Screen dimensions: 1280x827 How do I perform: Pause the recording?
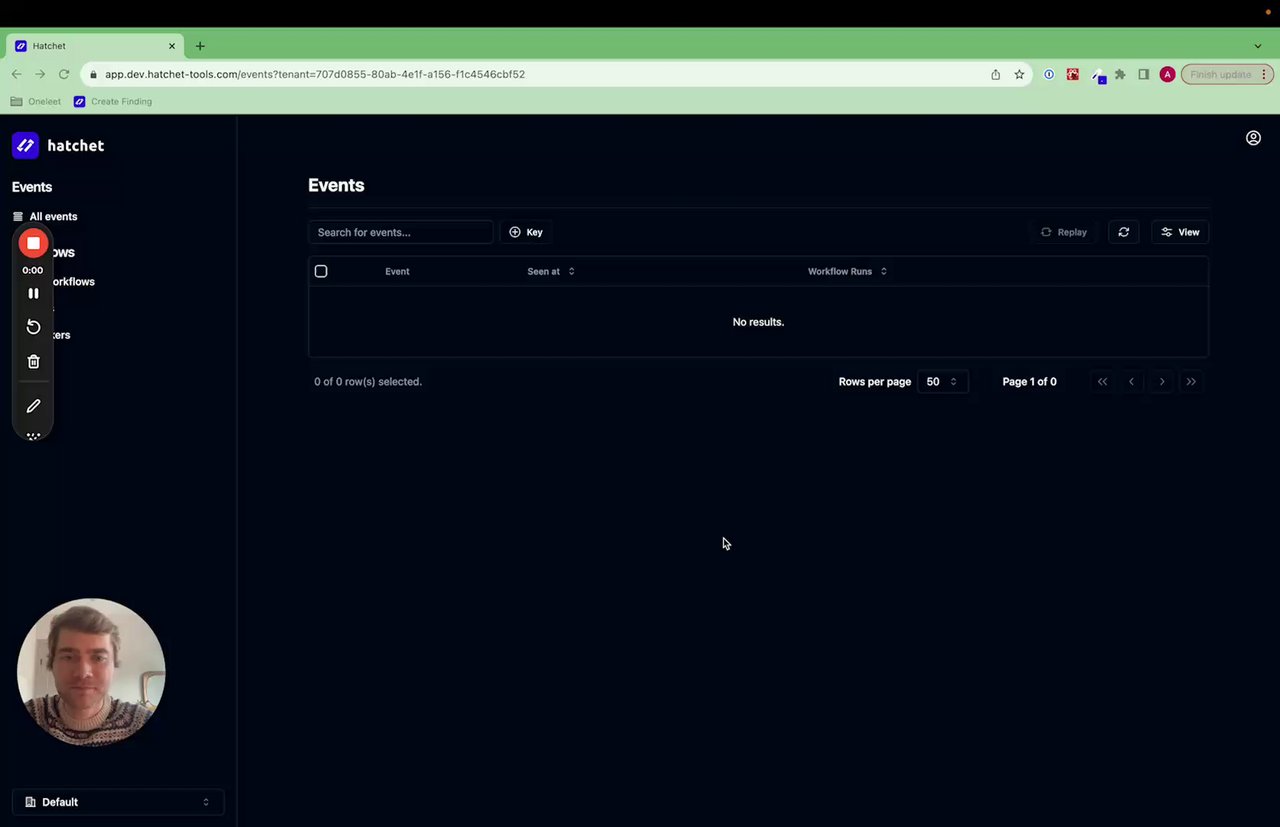[33, 293]
